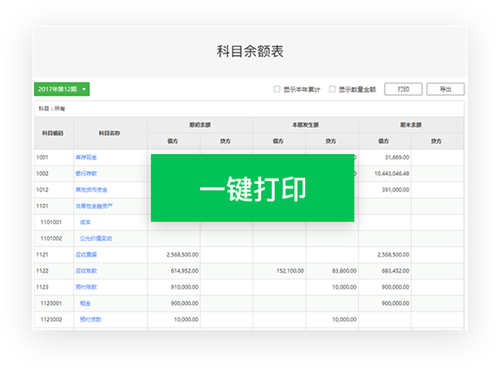Click period debit 152,100.00 in row 1122
The width and height of the screenshot is (500, 369).
pyautogui.click(x=290, y=271)
